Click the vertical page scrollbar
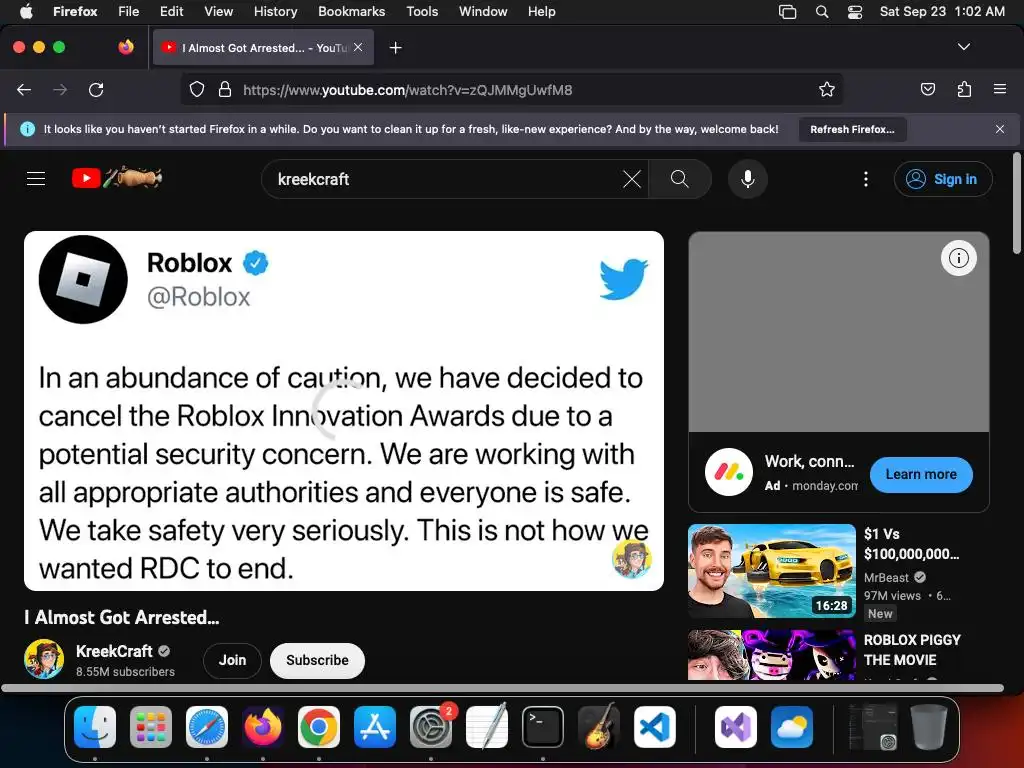 (x=1017, y=203)
